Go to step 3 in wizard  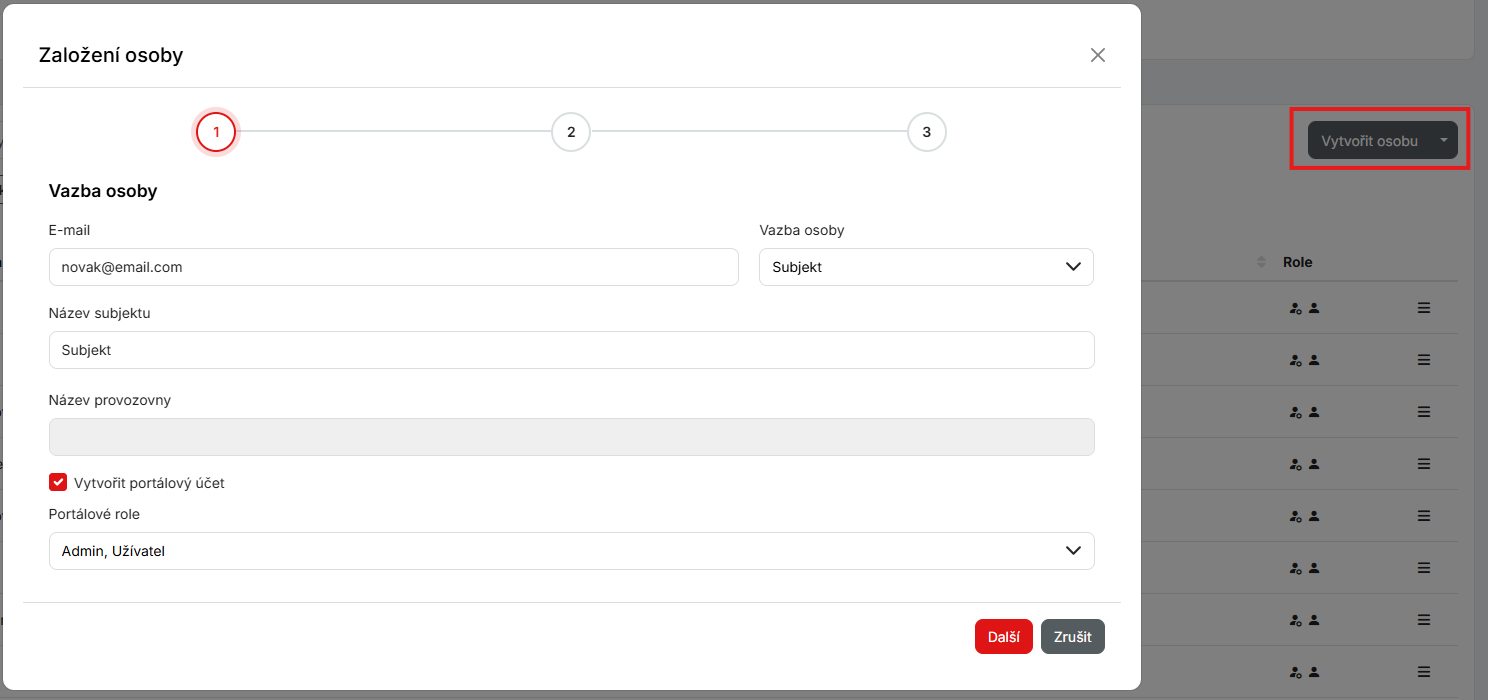tap(926, 132)
